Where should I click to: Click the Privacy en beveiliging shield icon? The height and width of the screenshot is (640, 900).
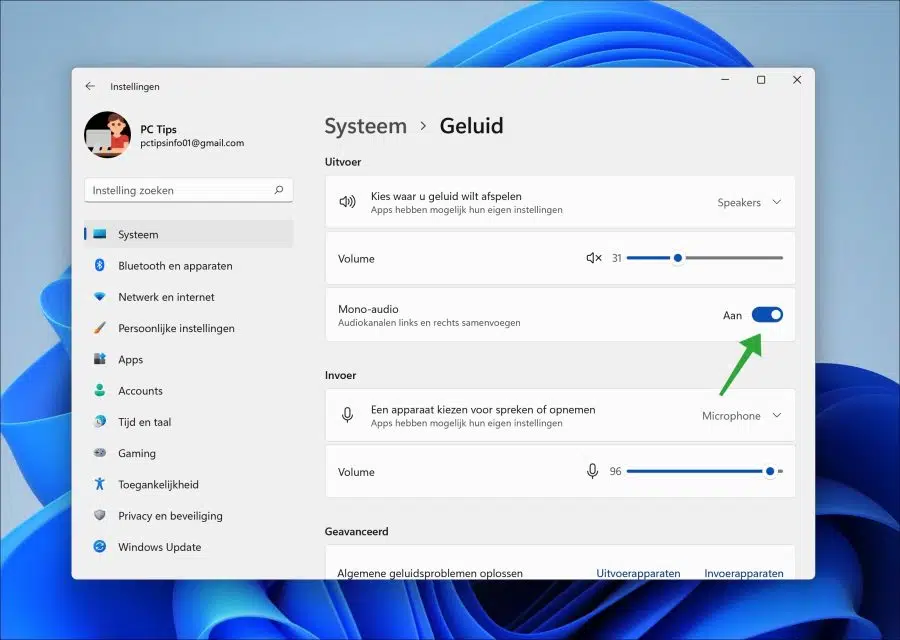point(100,515)
